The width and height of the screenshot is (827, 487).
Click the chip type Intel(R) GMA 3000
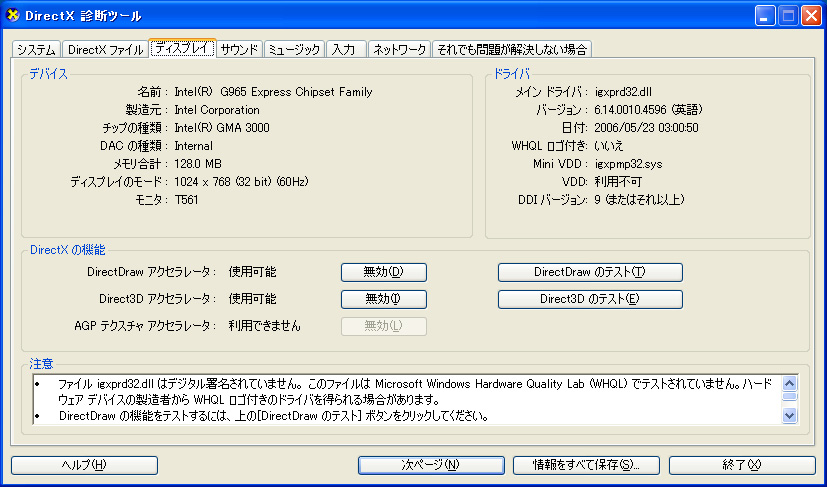point(222,128)
